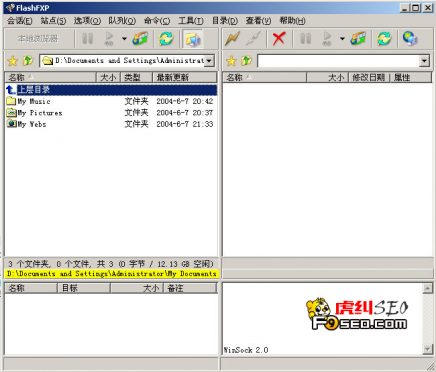
Task: Open right transfer play dropdown arrow
Action: 342,39
